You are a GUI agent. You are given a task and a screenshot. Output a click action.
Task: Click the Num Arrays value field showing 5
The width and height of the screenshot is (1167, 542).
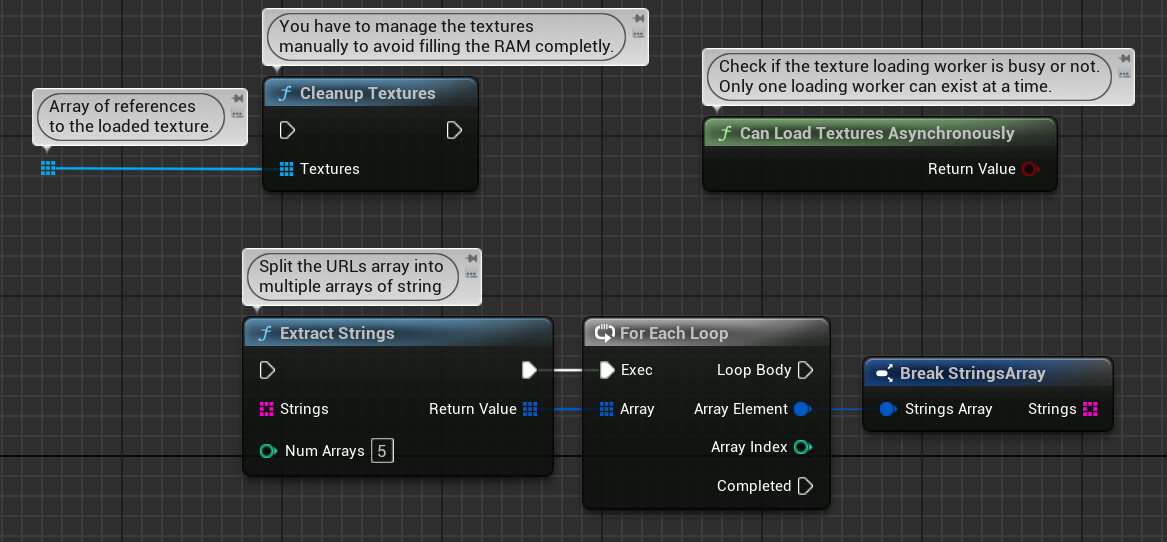coord(382,451)
